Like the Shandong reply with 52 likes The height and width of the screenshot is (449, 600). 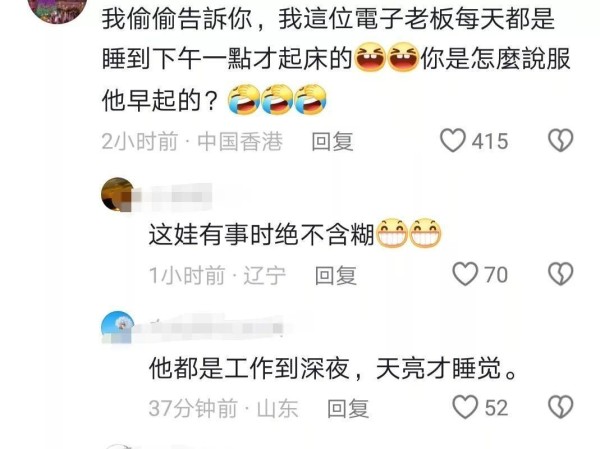point(465,407)
